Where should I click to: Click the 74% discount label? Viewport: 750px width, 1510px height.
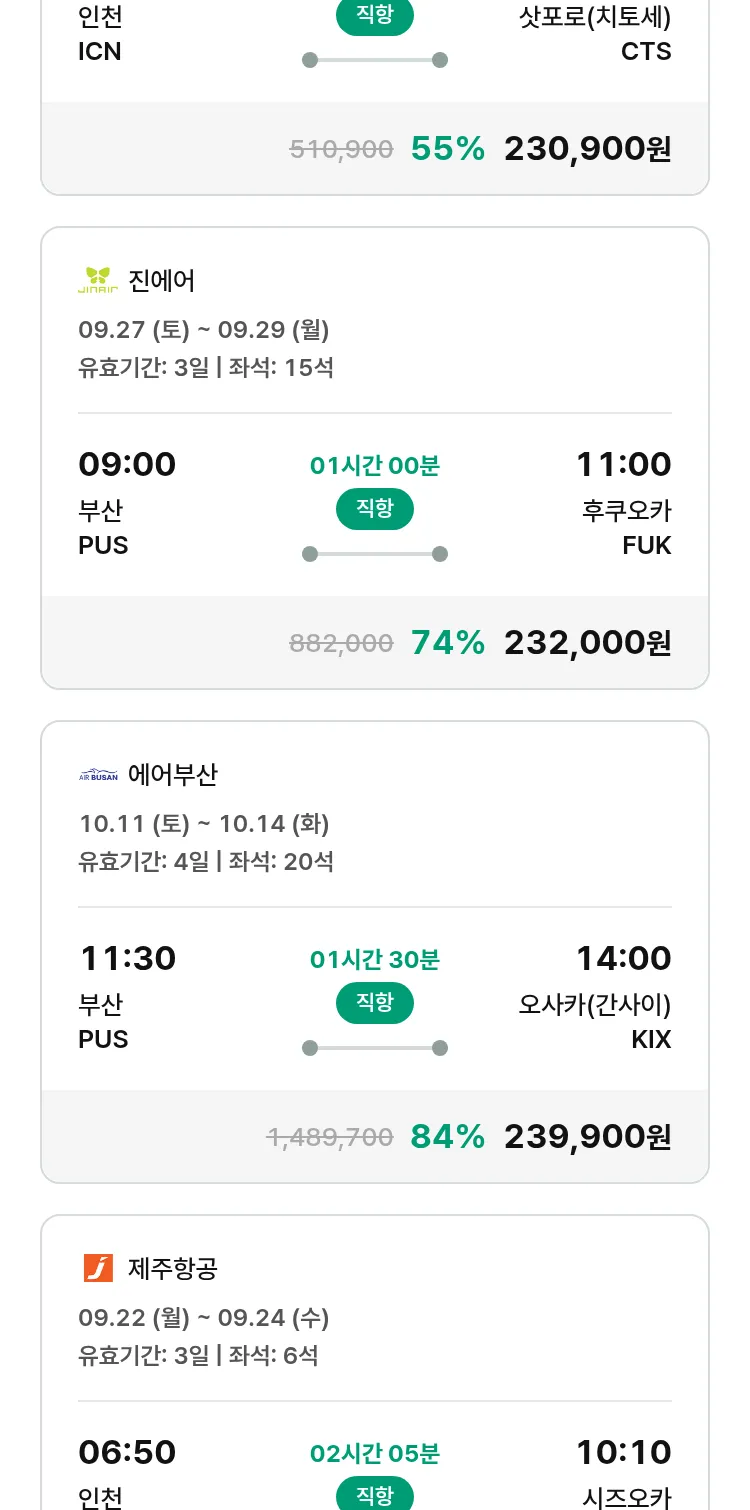(448, 643)
